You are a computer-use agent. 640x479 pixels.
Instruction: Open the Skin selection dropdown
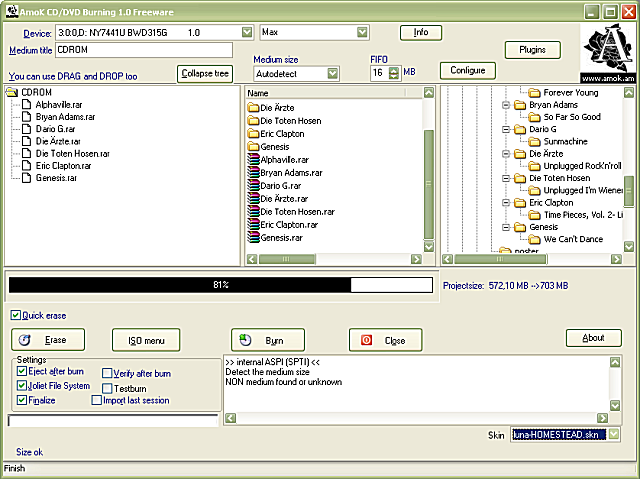tap(614, 435)
